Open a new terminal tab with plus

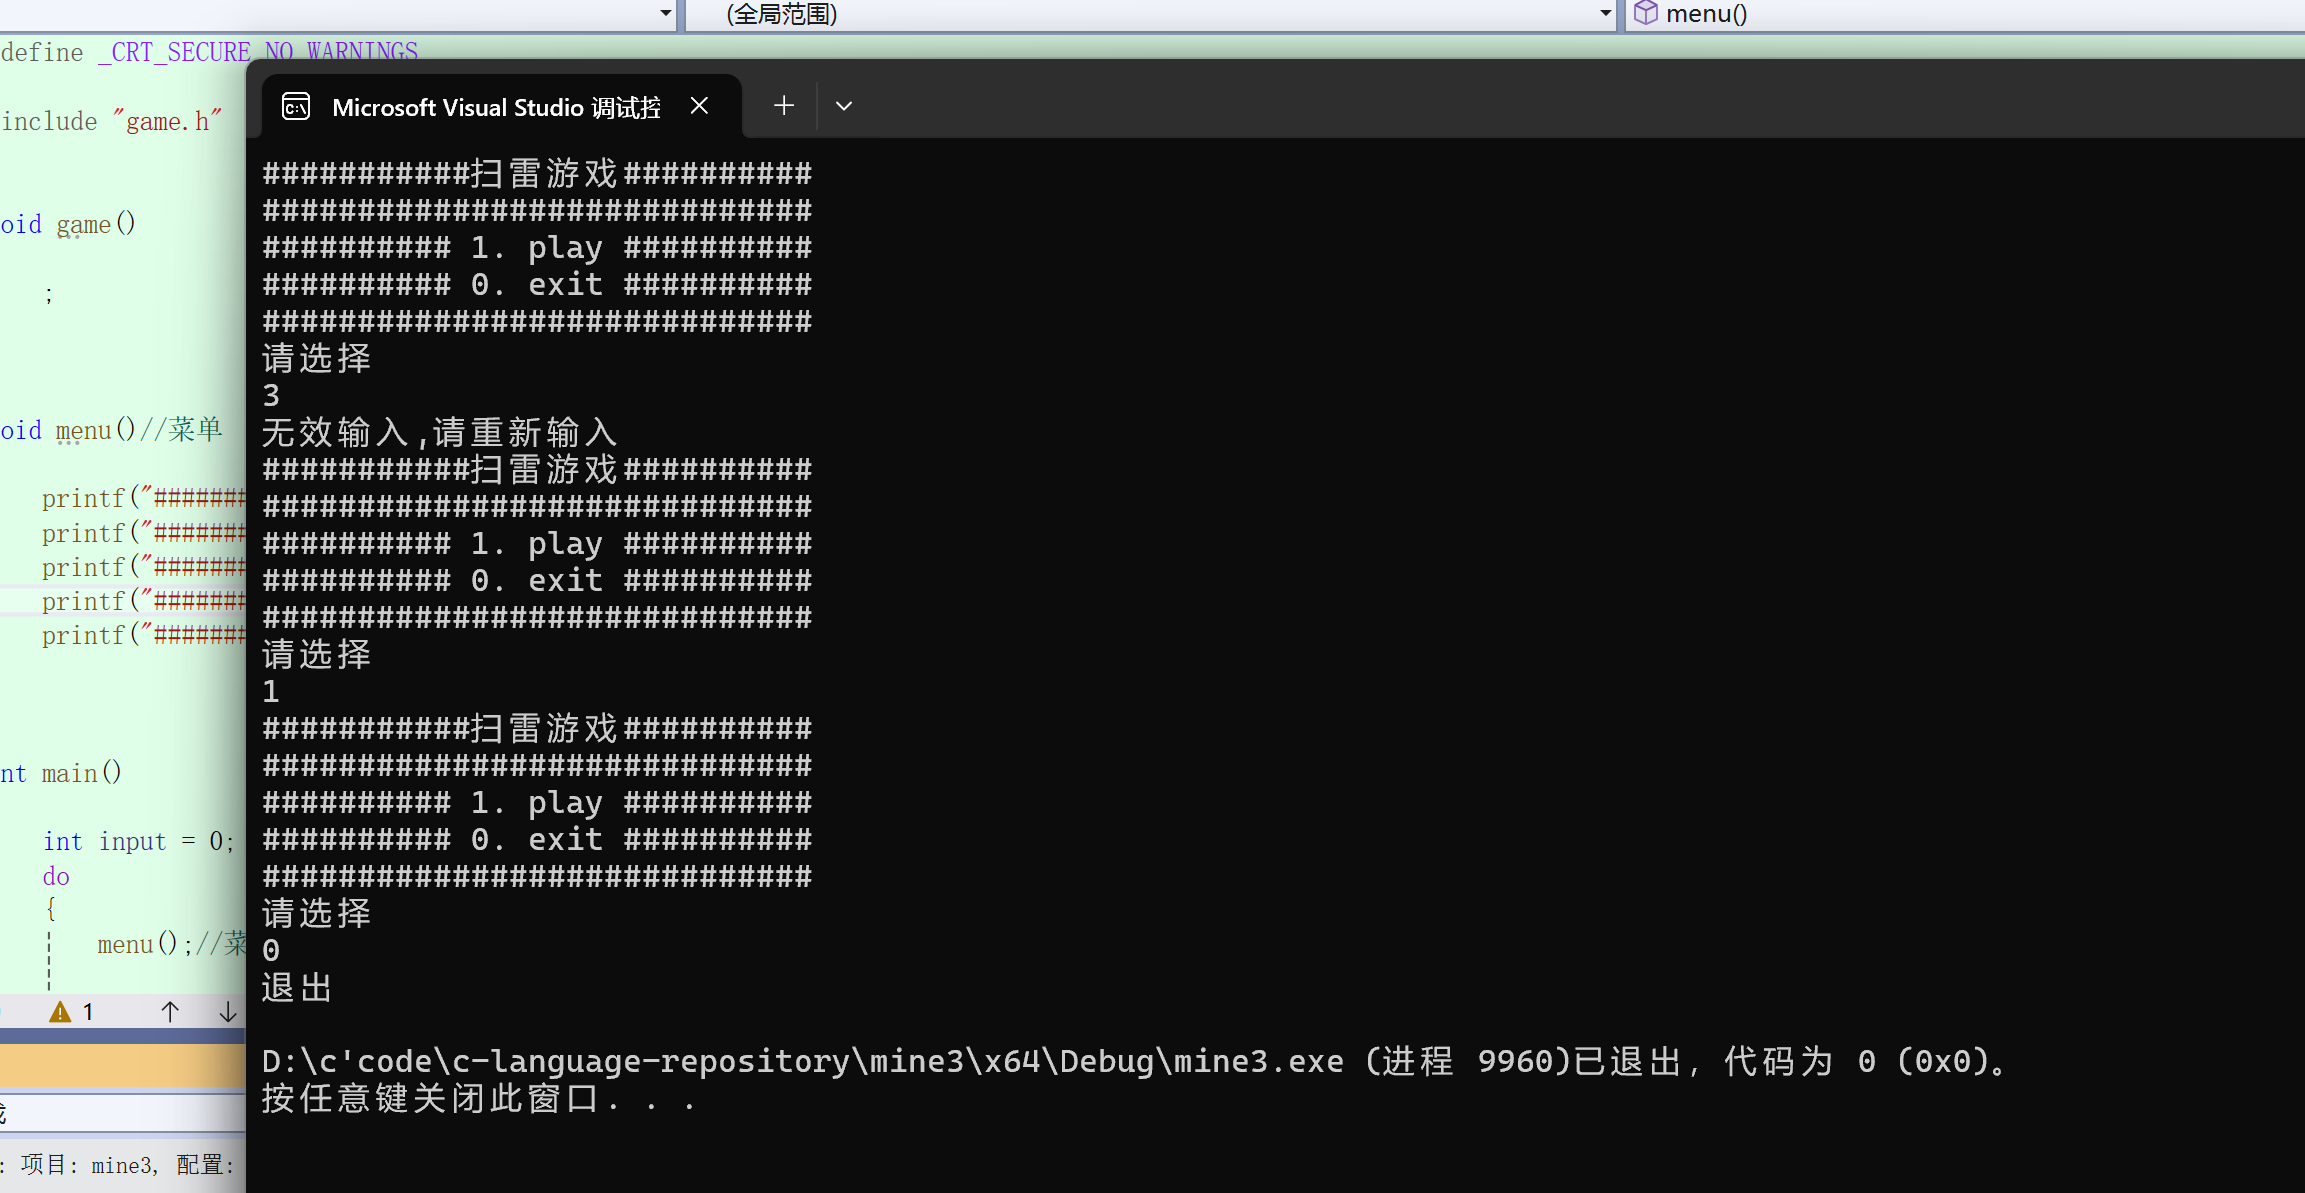point(784,105)
